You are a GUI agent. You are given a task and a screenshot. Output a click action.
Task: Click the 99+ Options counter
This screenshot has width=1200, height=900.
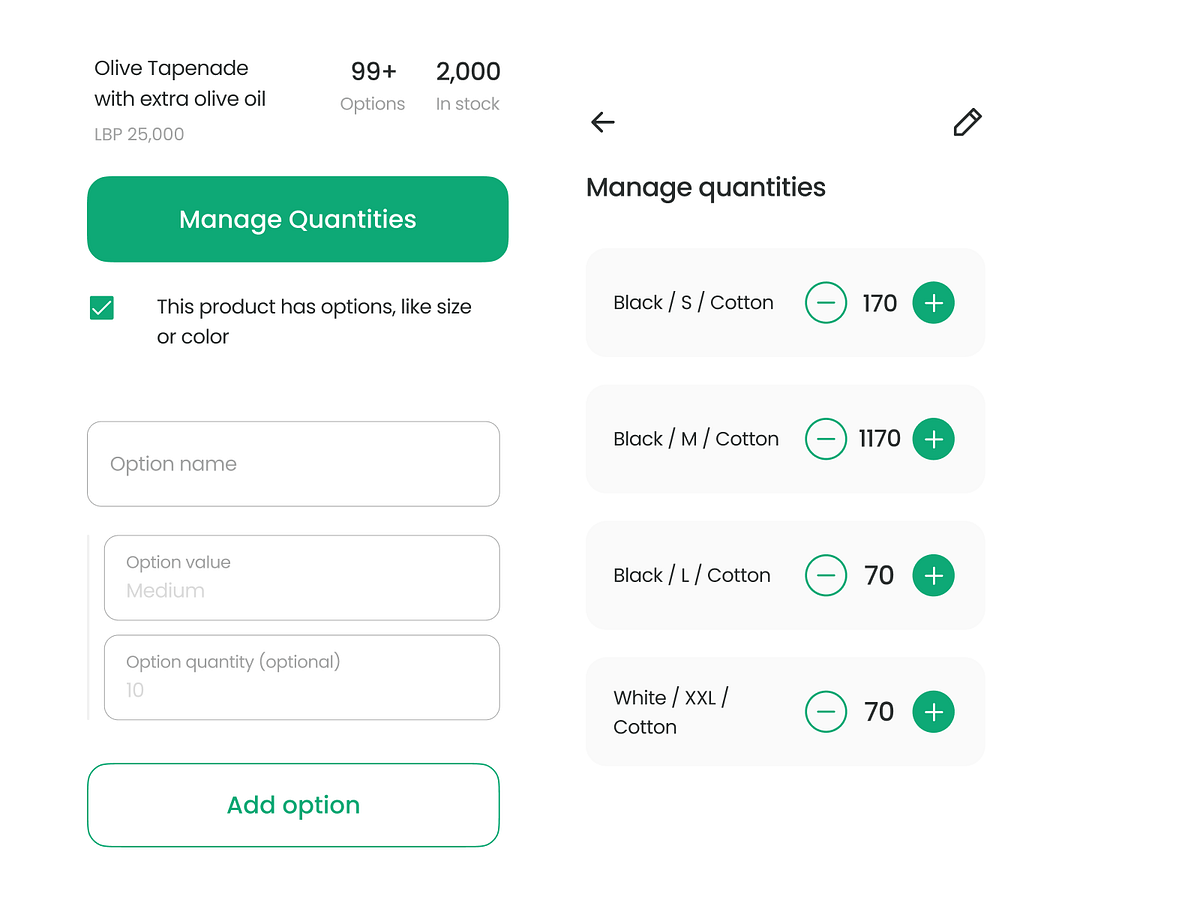[x=372, y=85]
